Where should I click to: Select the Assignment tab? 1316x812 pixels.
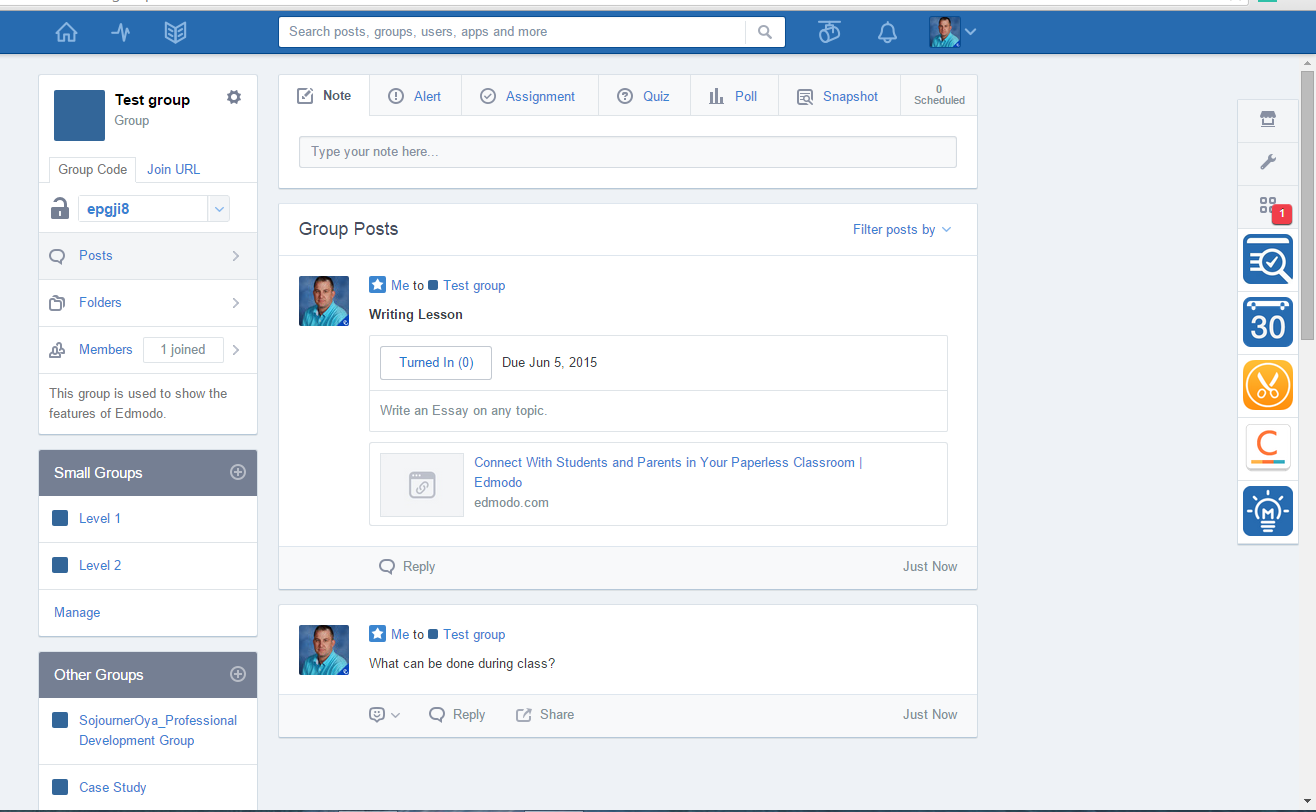point(529,96)
